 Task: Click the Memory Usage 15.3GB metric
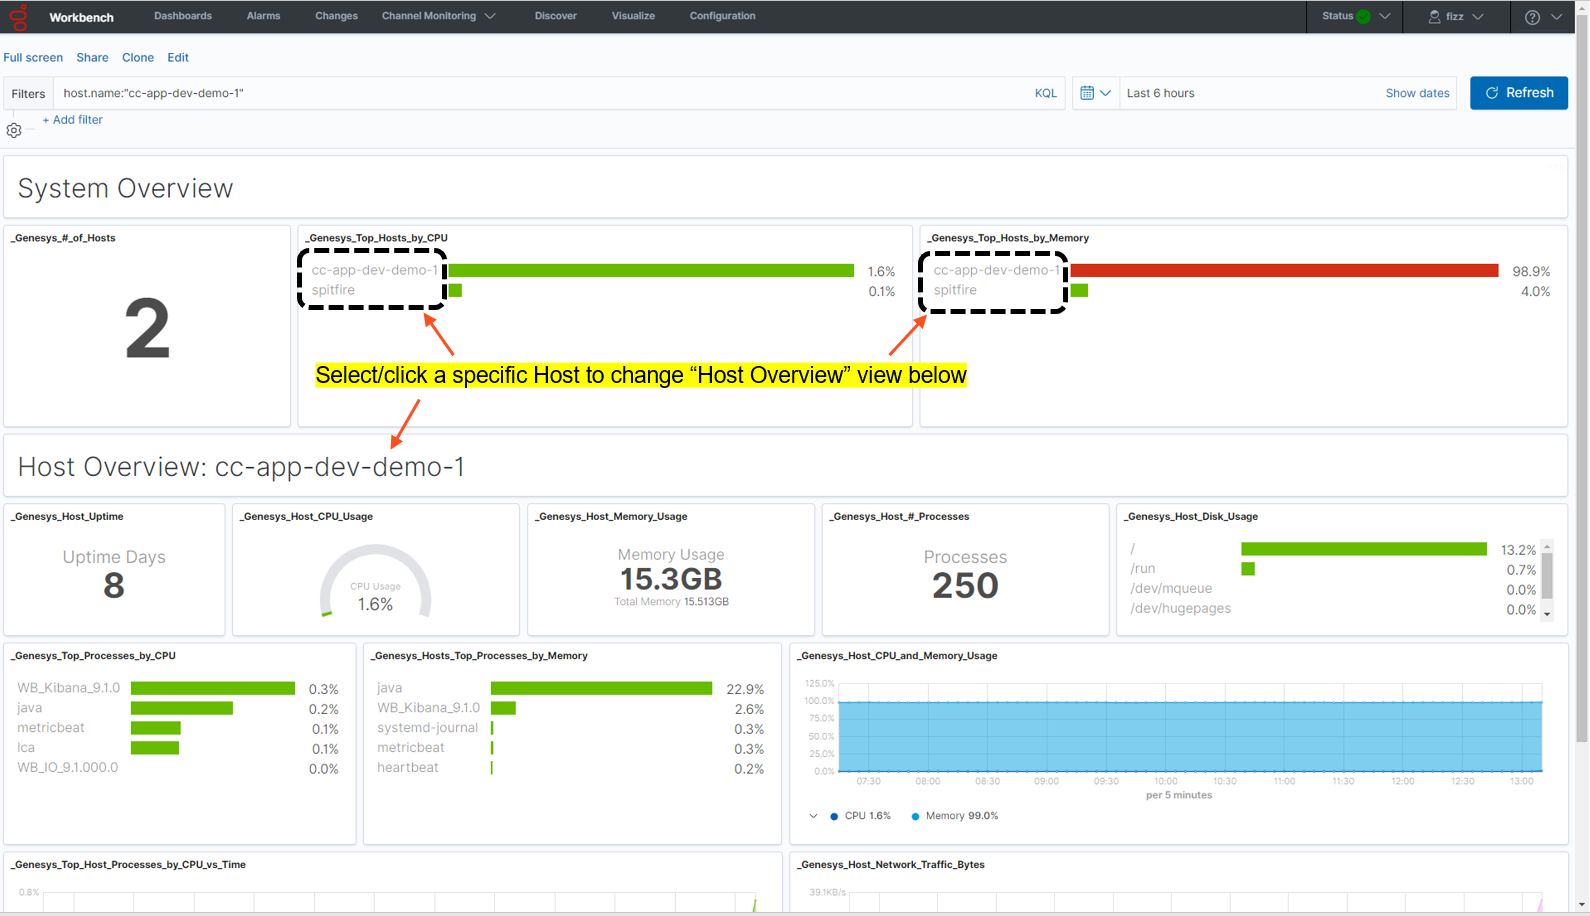[671, 576]
